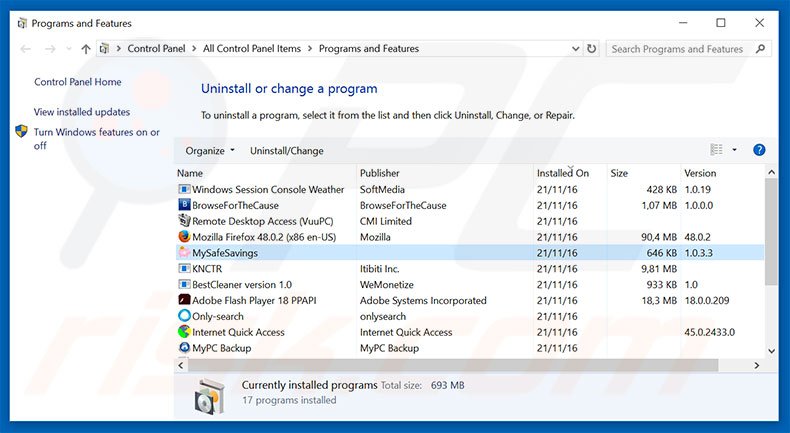This screenshot has width=790, height=433.
Task: Click the KNCTR program icon
Action: [184, 269]
